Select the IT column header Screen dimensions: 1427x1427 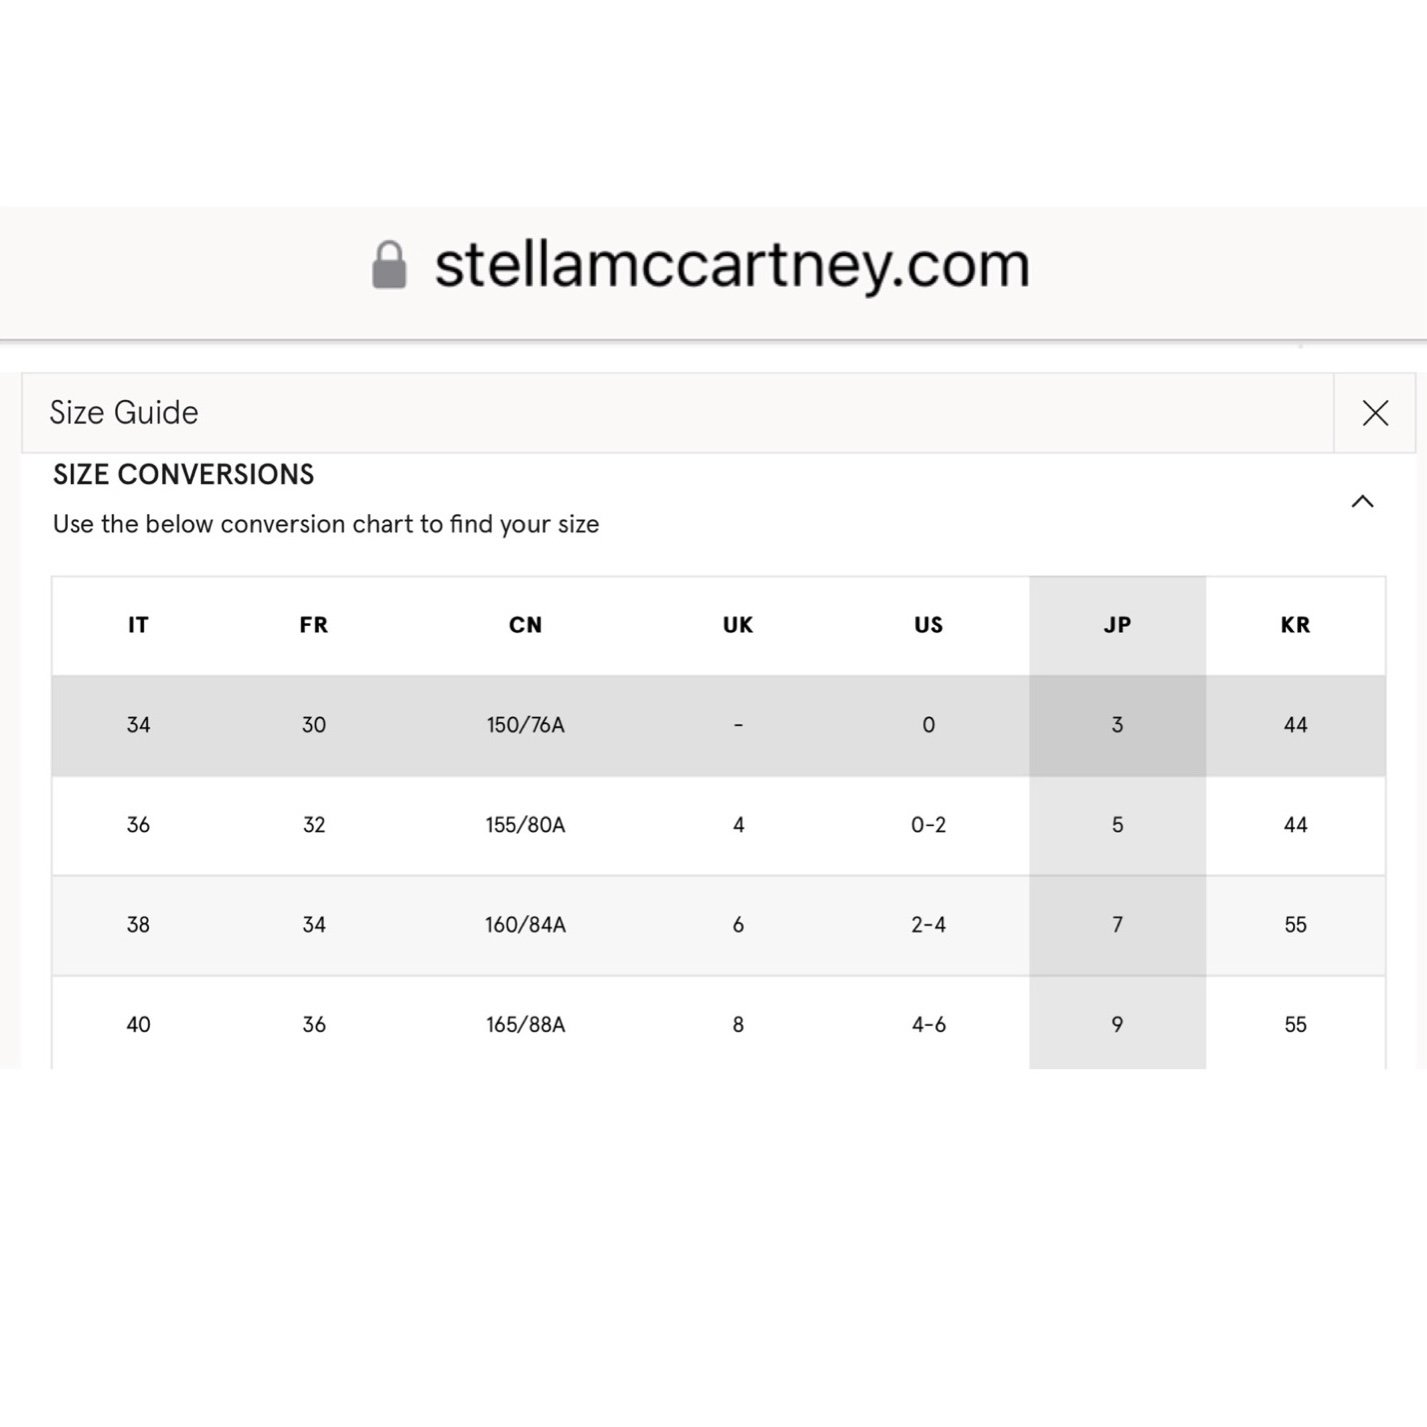[x=138, y=625]
